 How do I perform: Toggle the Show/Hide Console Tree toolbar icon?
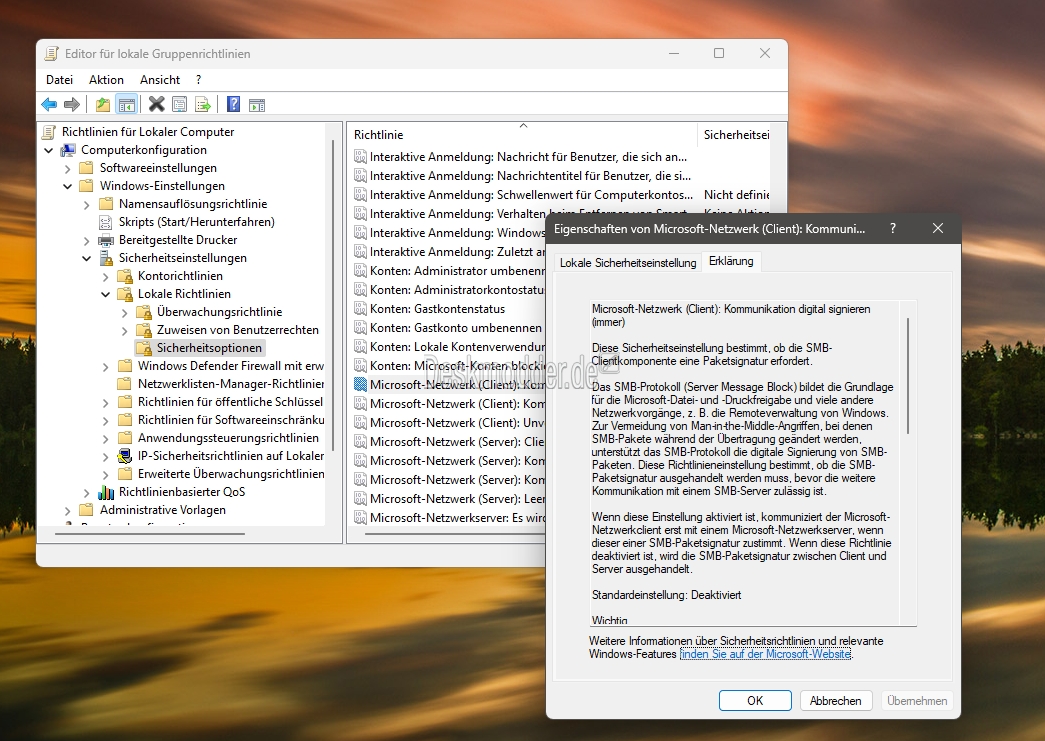click(126, 105)
